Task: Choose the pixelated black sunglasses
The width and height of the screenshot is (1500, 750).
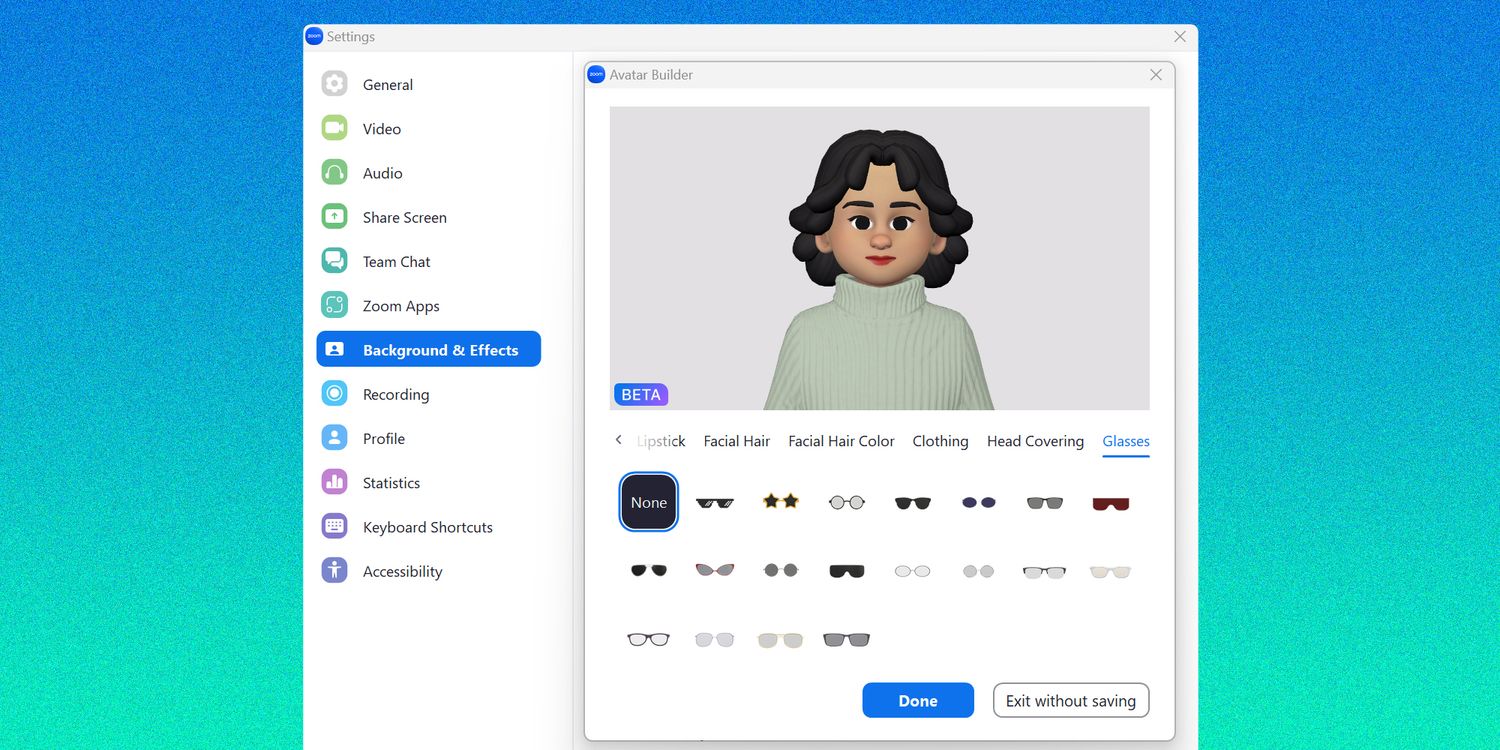Action: (x=714, y=503)
